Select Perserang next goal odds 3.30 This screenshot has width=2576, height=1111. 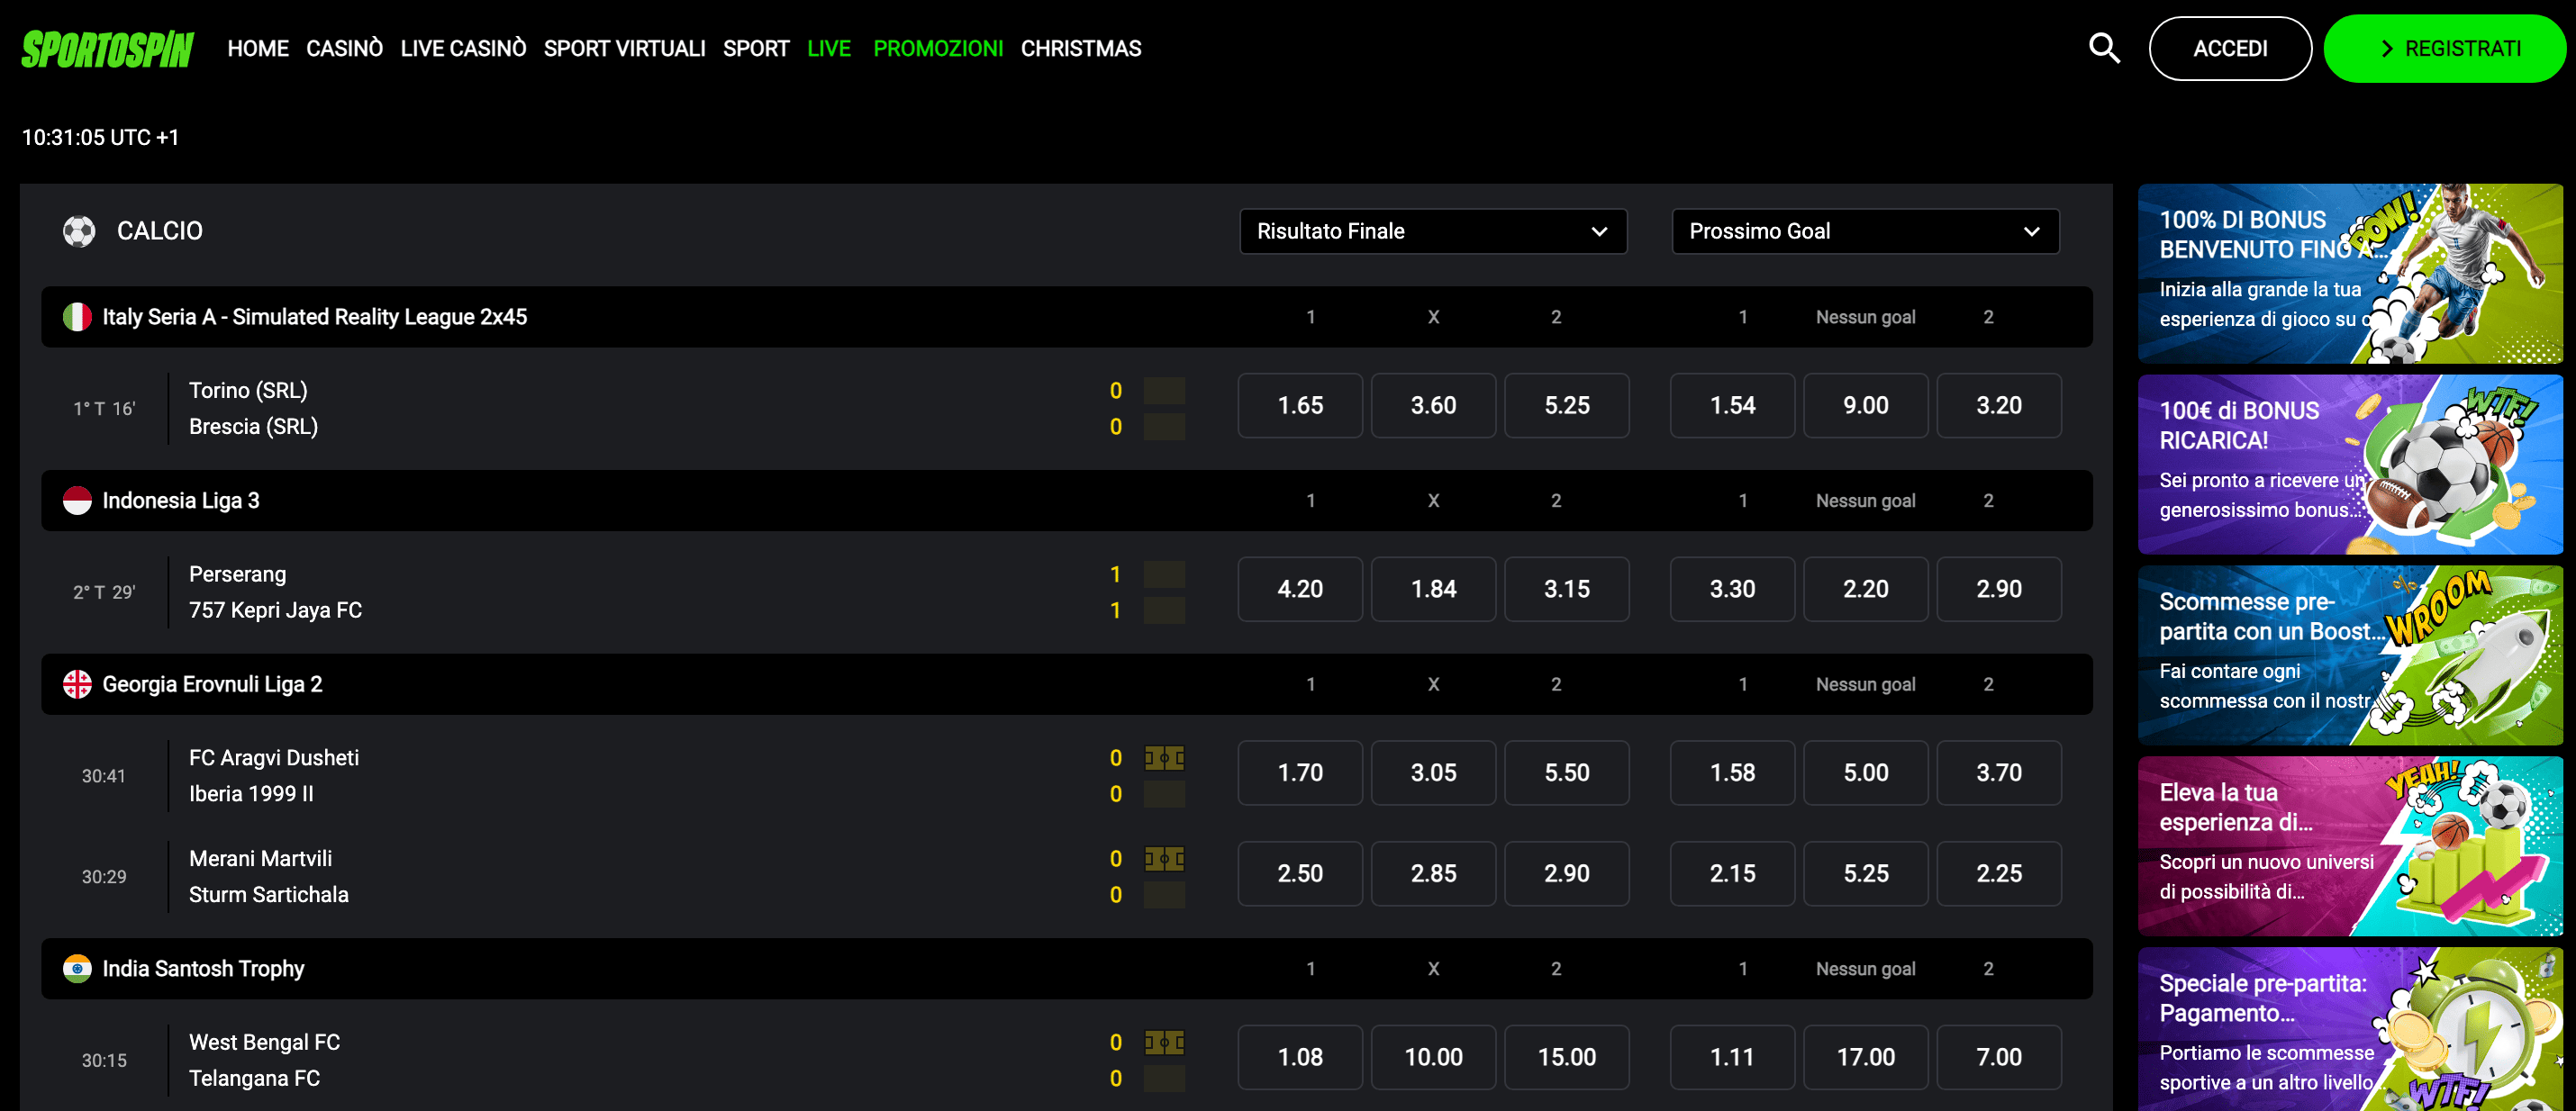(x=1732, y=589)
